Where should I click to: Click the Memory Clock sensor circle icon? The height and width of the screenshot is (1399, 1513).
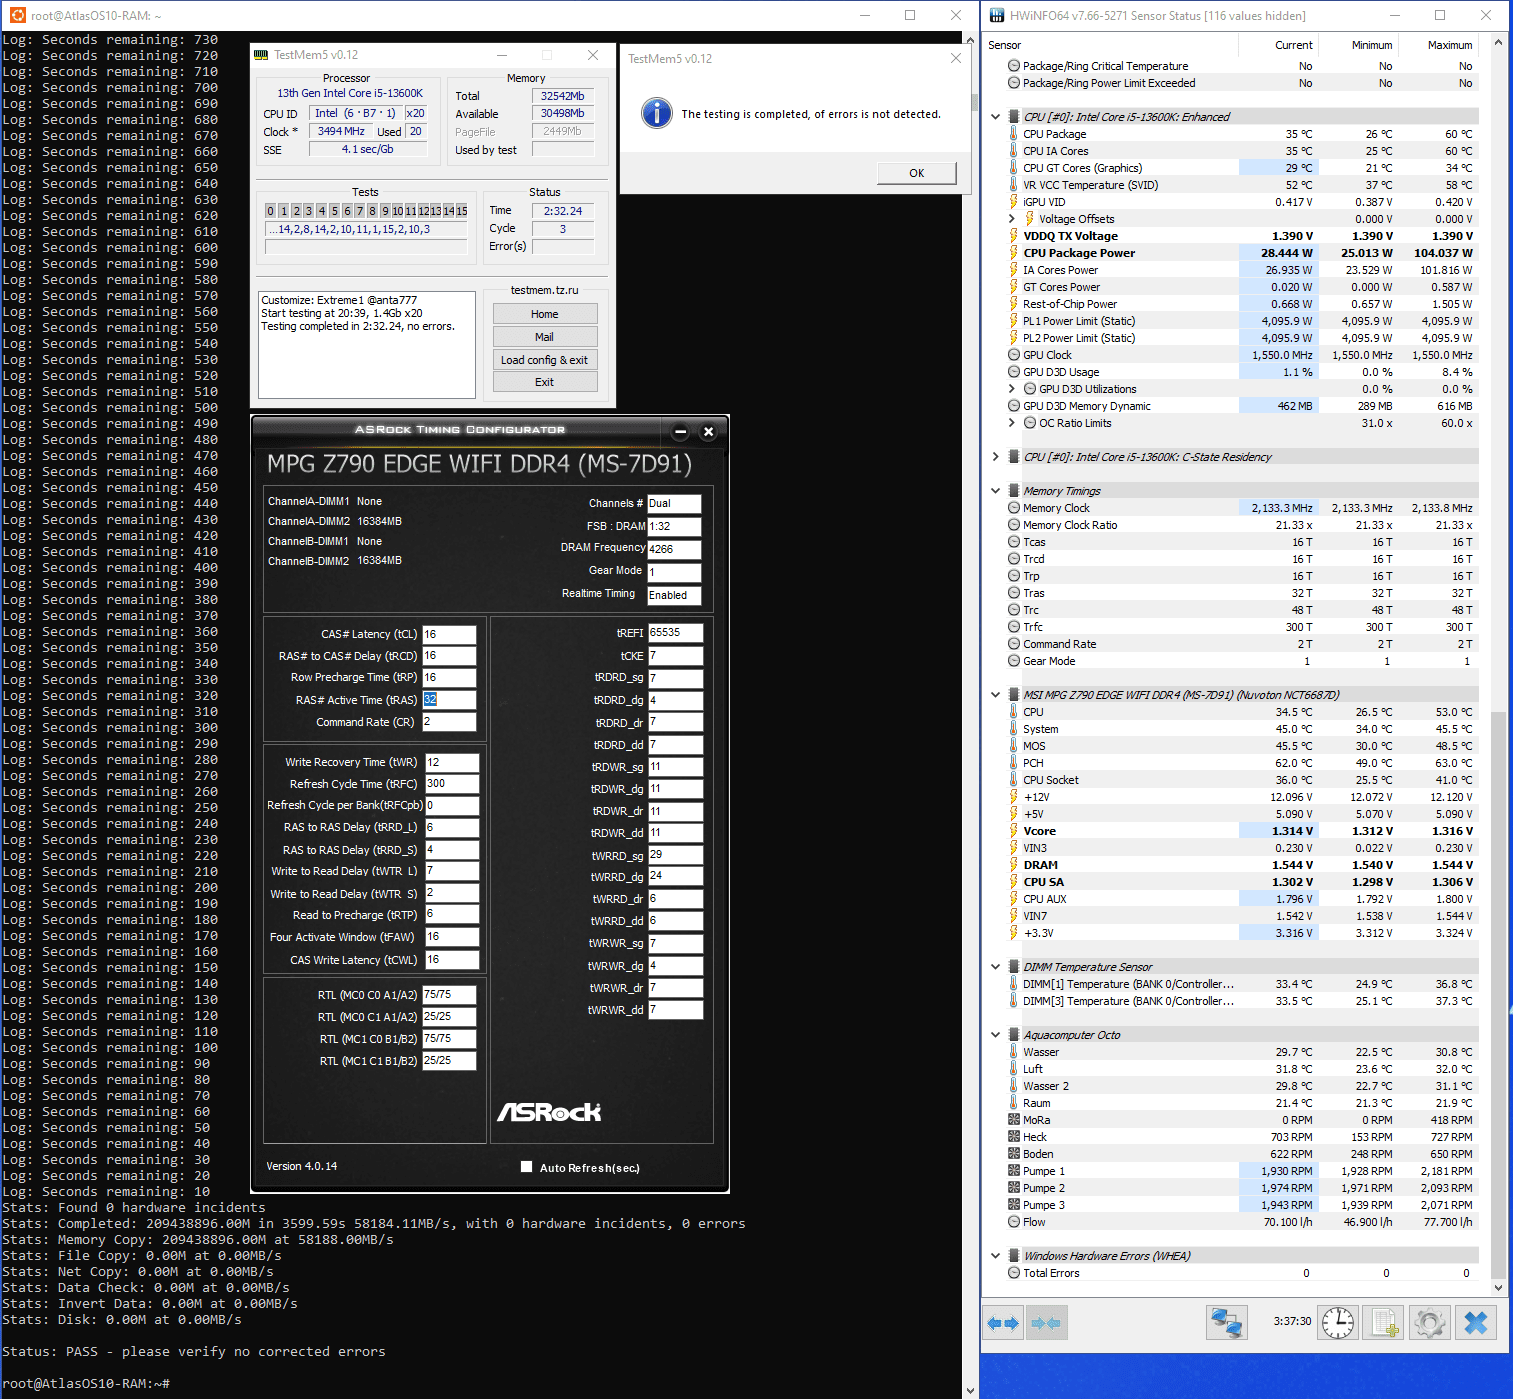(1014, 508)
